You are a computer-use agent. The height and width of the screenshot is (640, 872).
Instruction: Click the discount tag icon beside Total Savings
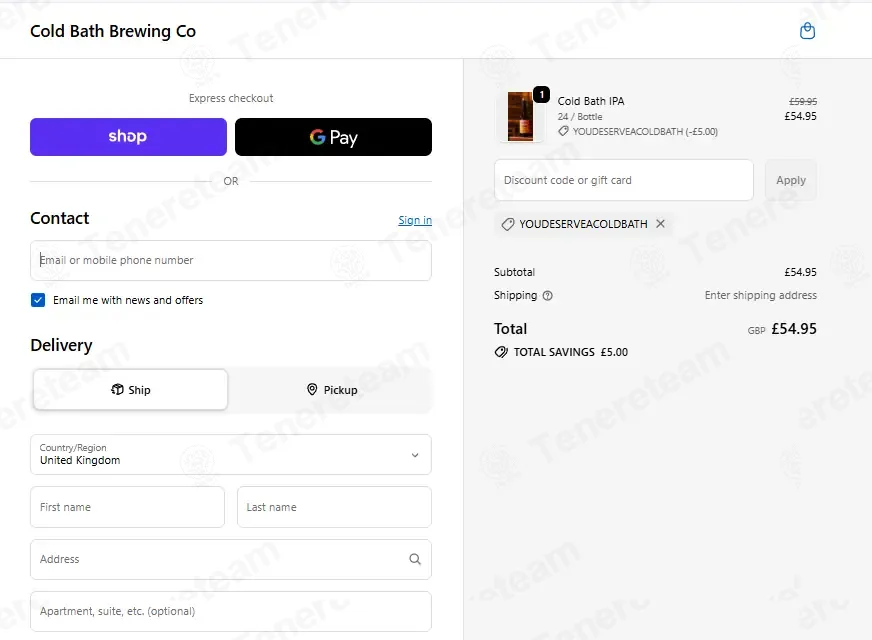(501, 352)
